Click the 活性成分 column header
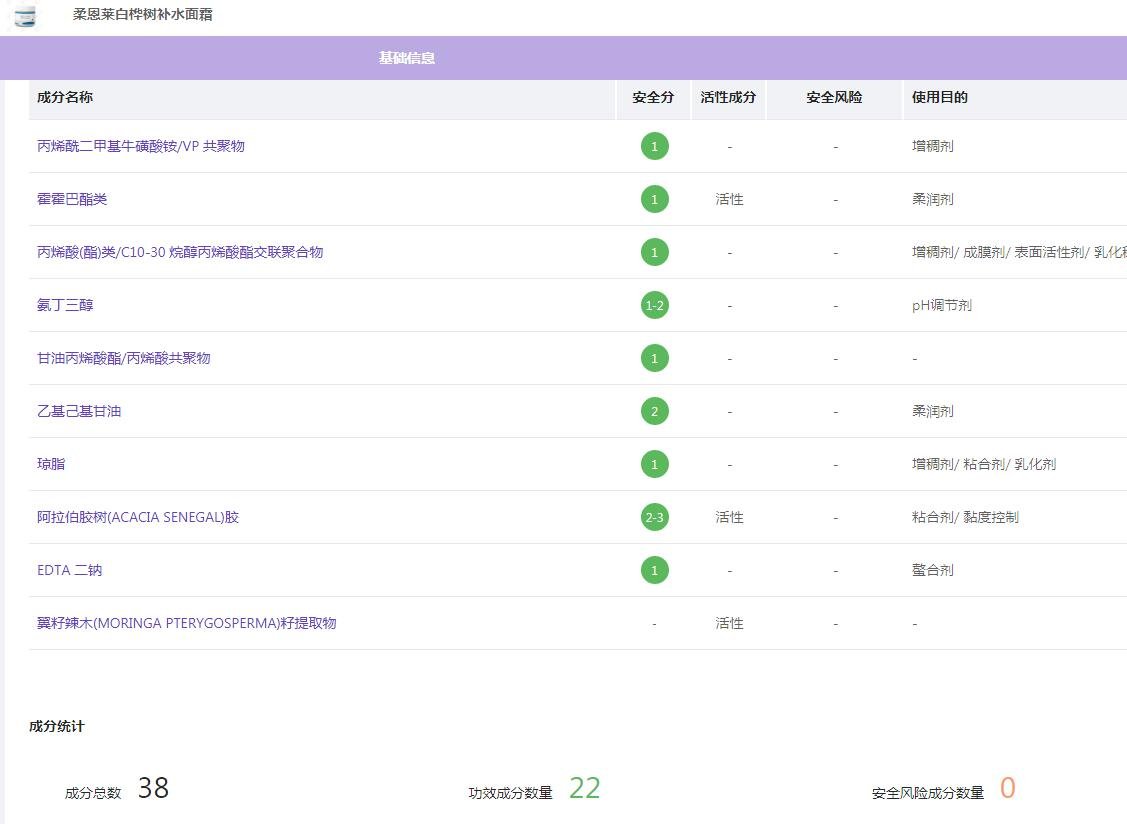The height and width of the screenshot is (824, 1127). point(728,97)
